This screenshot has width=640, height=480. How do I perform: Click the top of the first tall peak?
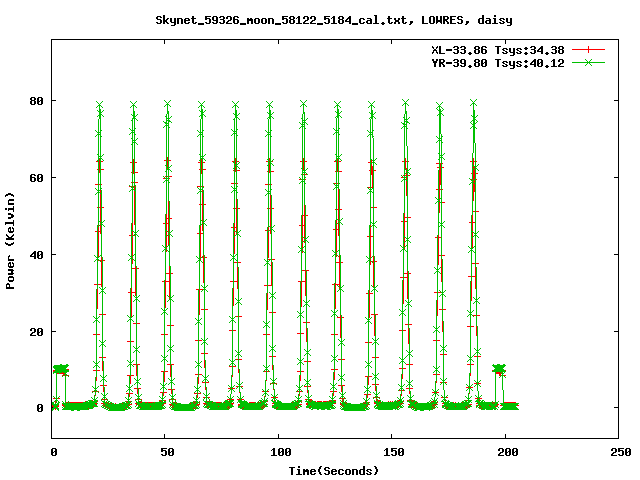(99, 104)
